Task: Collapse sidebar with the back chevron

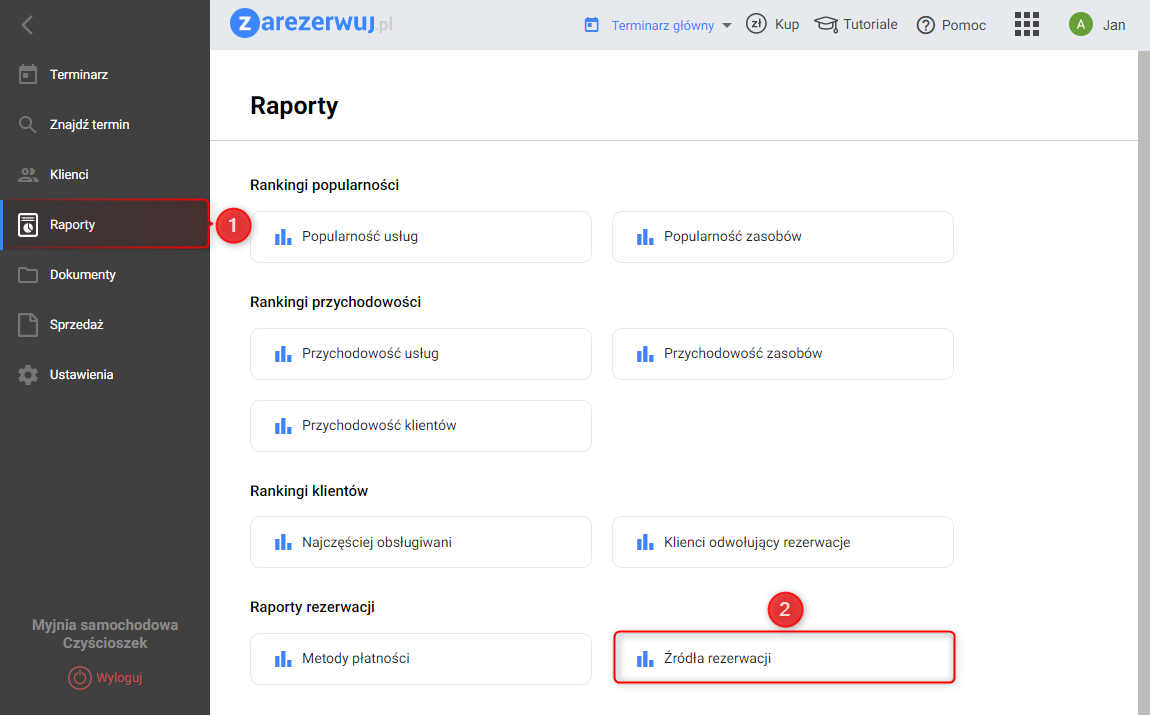Action: [27, 25]
